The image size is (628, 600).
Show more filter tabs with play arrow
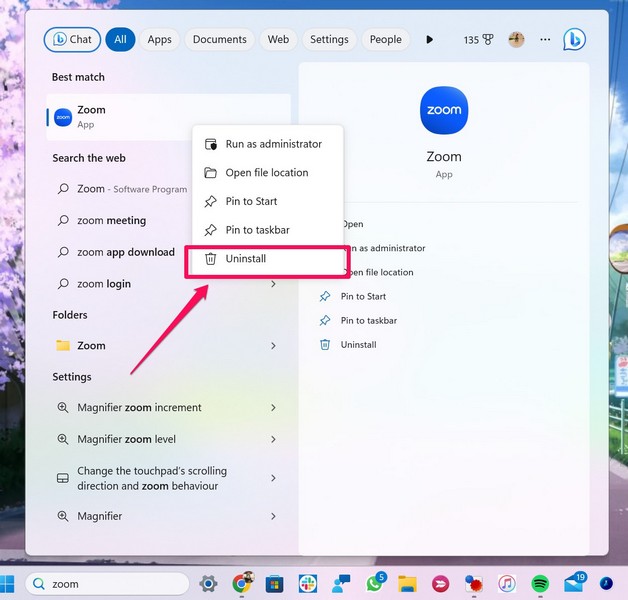point(430,40)
